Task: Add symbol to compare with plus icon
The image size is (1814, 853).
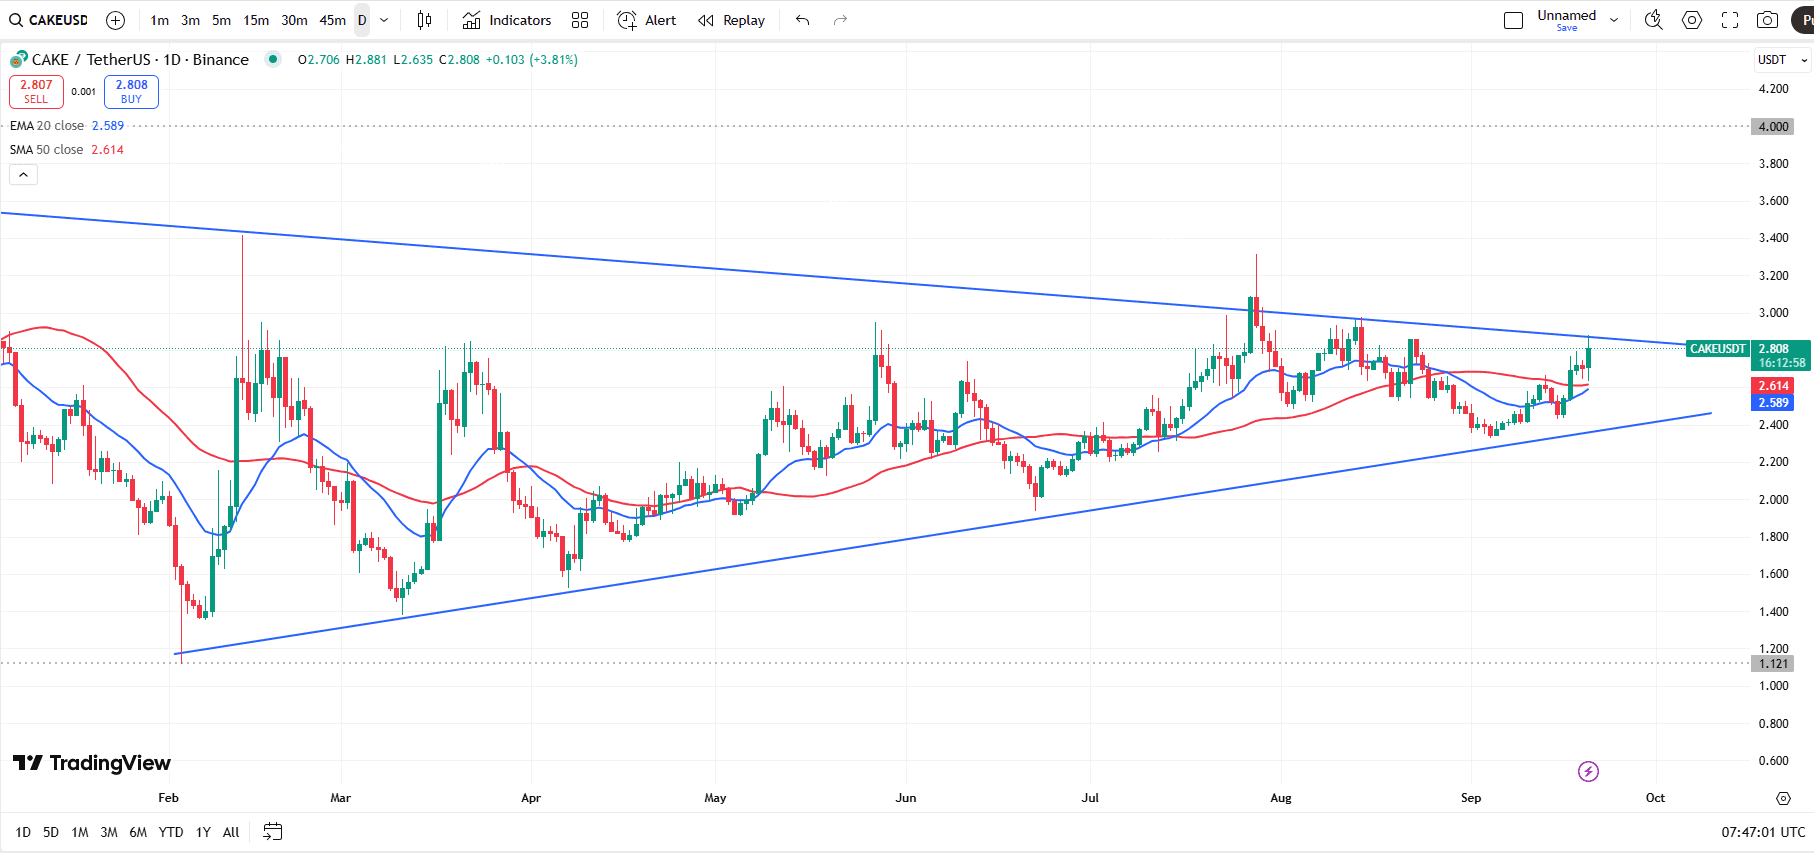Action: 116,20
